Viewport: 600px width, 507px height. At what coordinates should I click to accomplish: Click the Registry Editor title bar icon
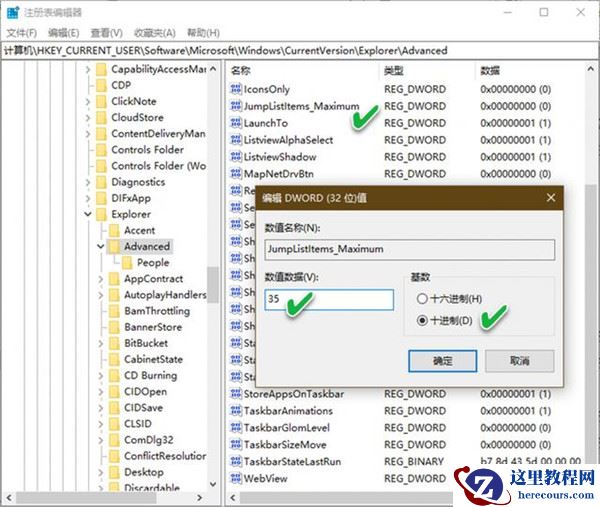click(x=13, y=13)
